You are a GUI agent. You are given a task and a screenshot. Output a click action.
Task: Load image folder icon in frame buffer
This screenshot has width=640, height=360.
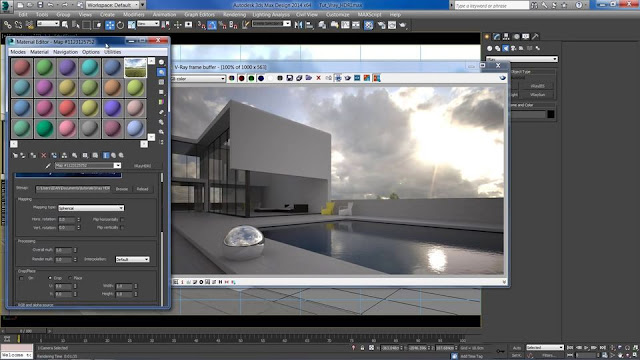click(309, 78)
